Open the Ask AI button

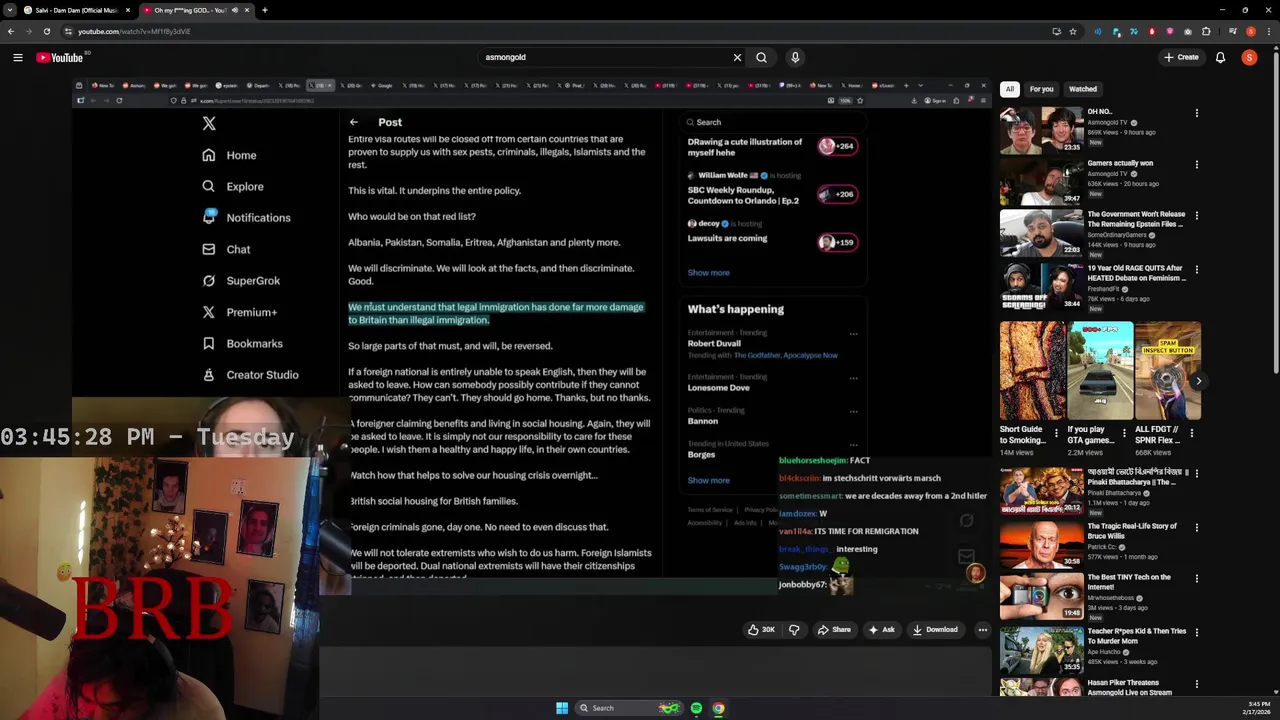(x=881, y=630)
